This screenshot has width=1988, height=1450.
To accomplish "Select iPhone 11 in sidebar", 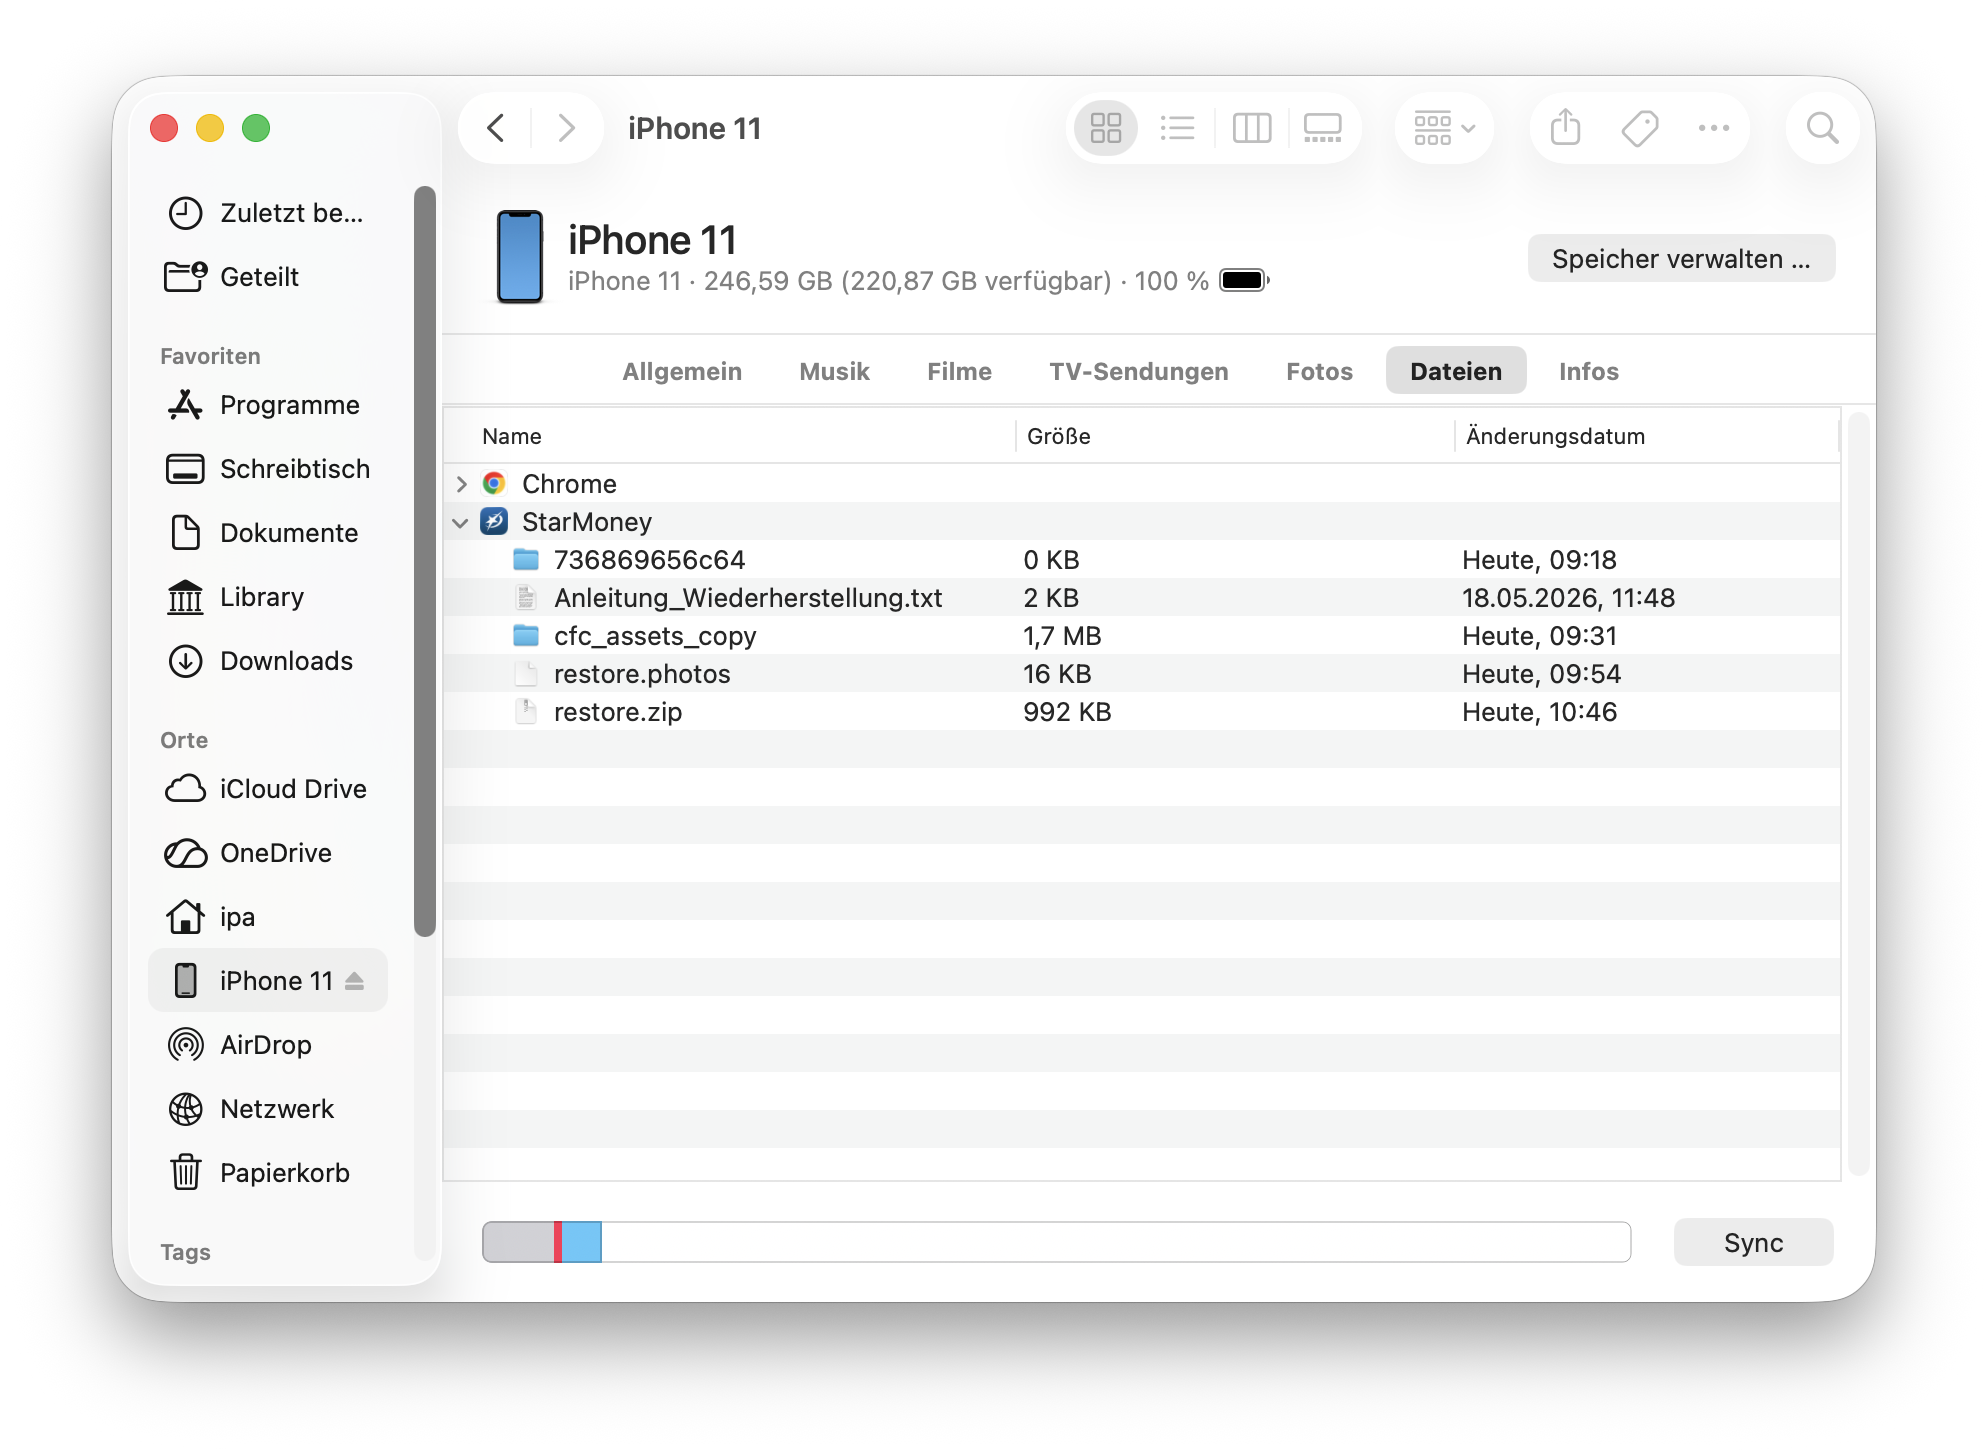I will (x=266, y=980).
